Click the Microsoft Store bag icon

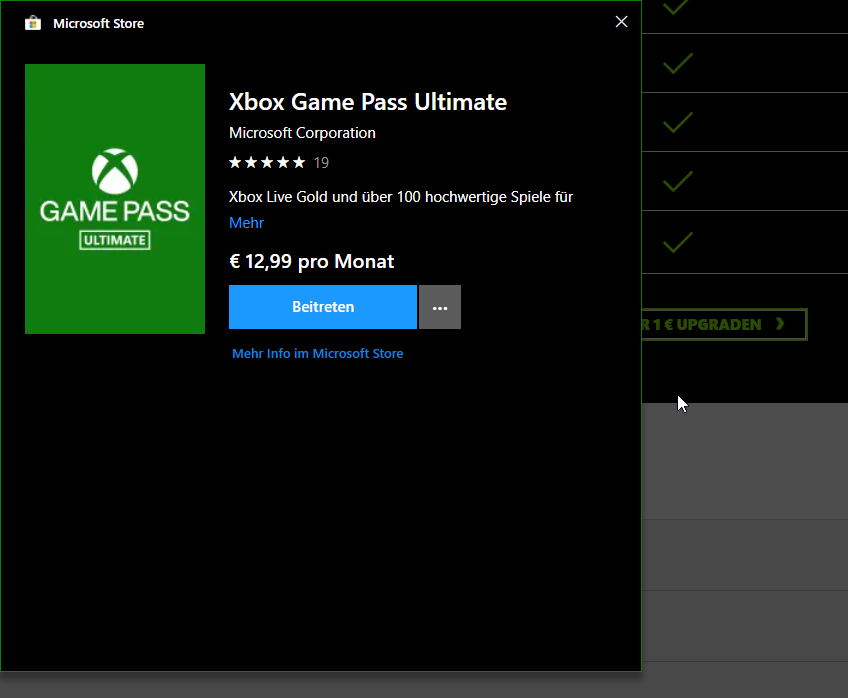tap(33, 23)
